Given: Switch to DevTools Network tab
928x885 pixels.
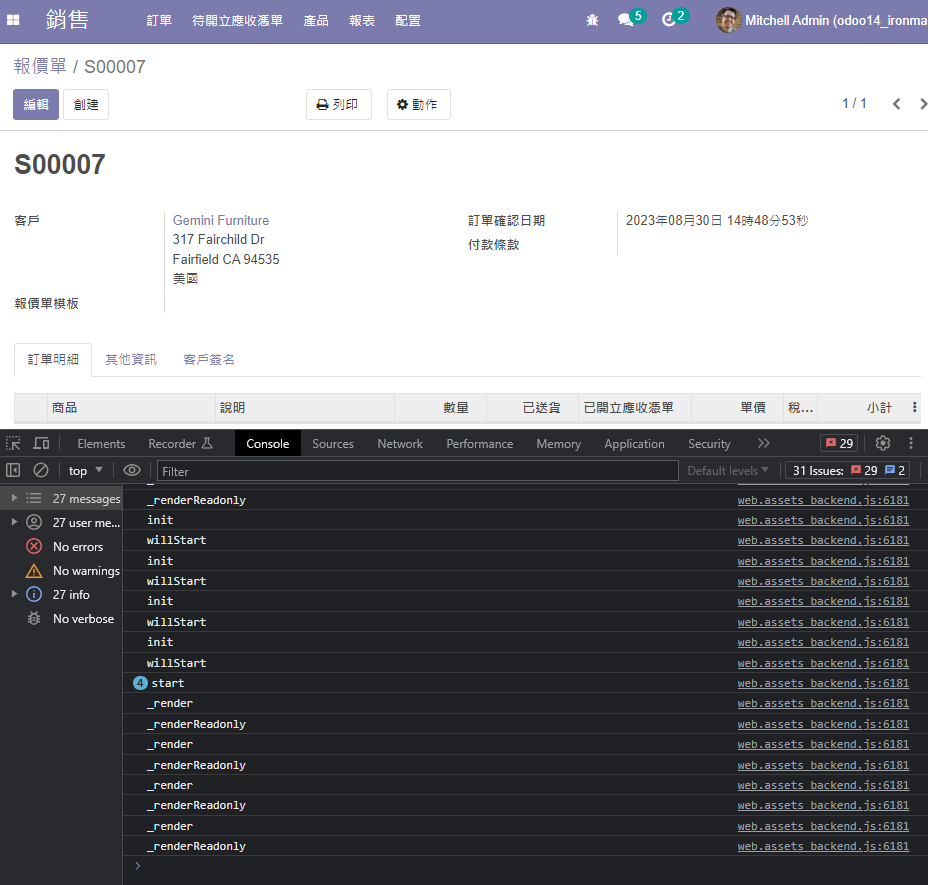Looking at the screenshot, I should (400, 443).
